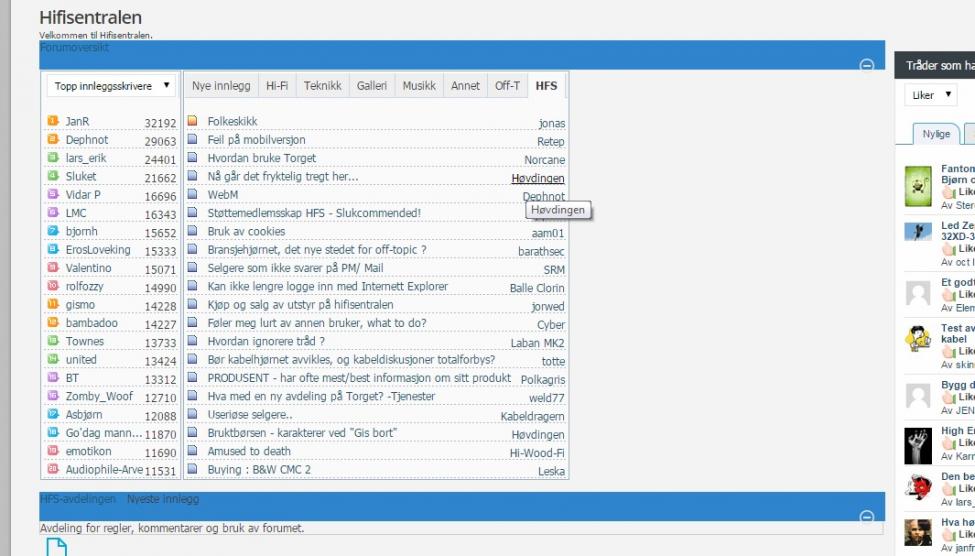Click the thread icon beside Feil på mobilversjon
The height and width of the screenshot is (556, 975).
[x=193, y=139]
